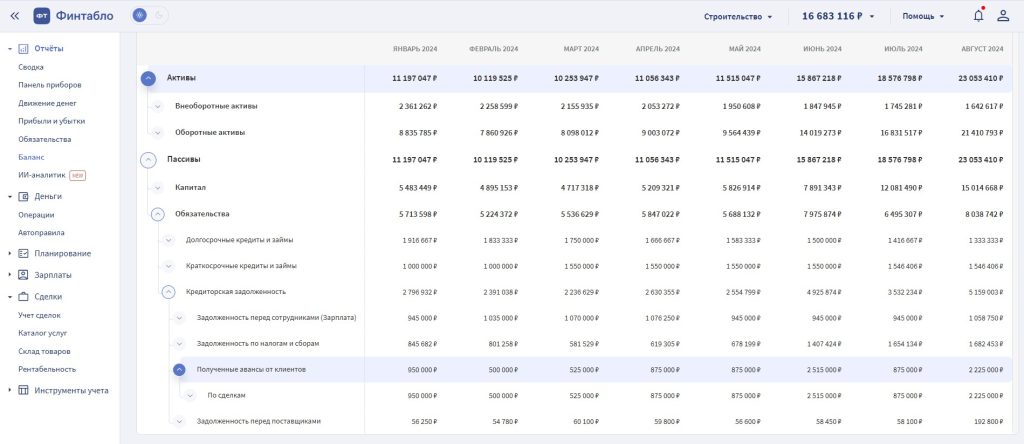Collapse the Обязательства table row chevron

point(157,214)
